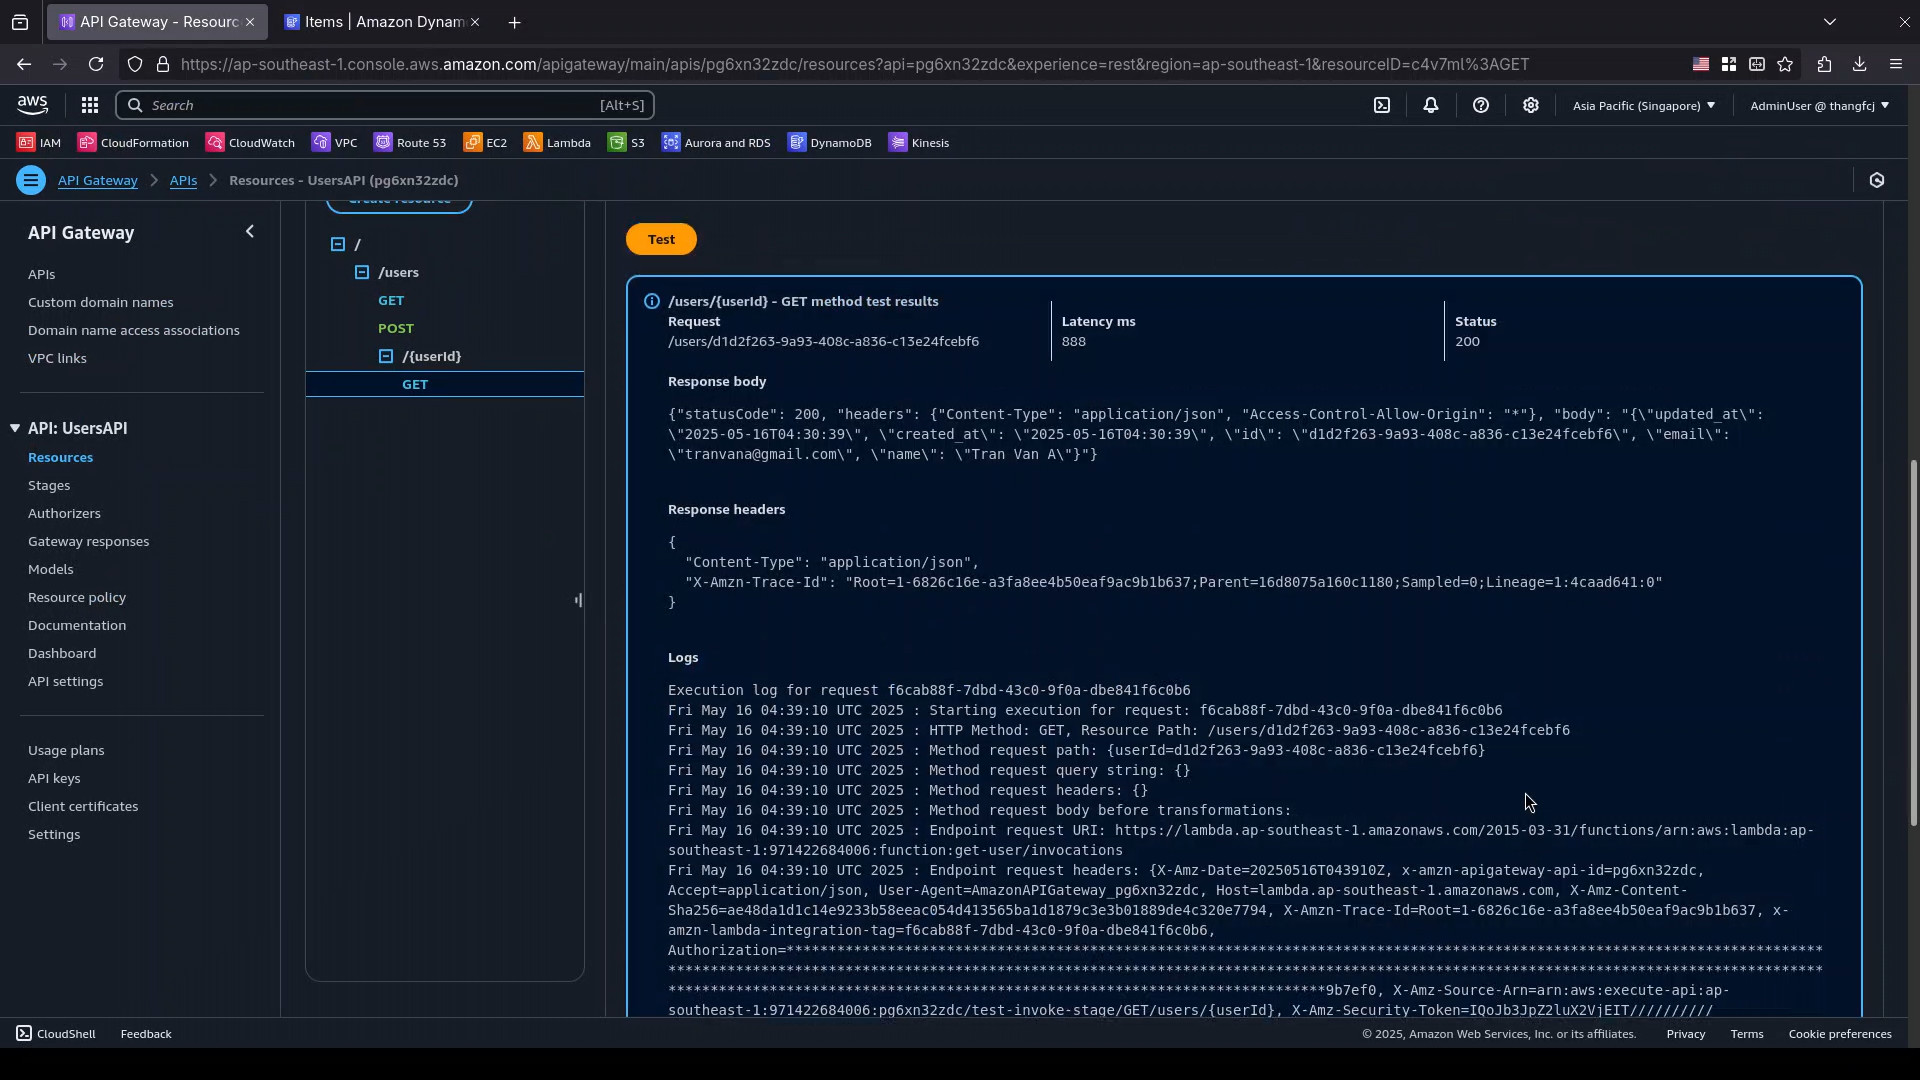Reload the browser page
1920x1080 pixels.
[x=96, y=64]
